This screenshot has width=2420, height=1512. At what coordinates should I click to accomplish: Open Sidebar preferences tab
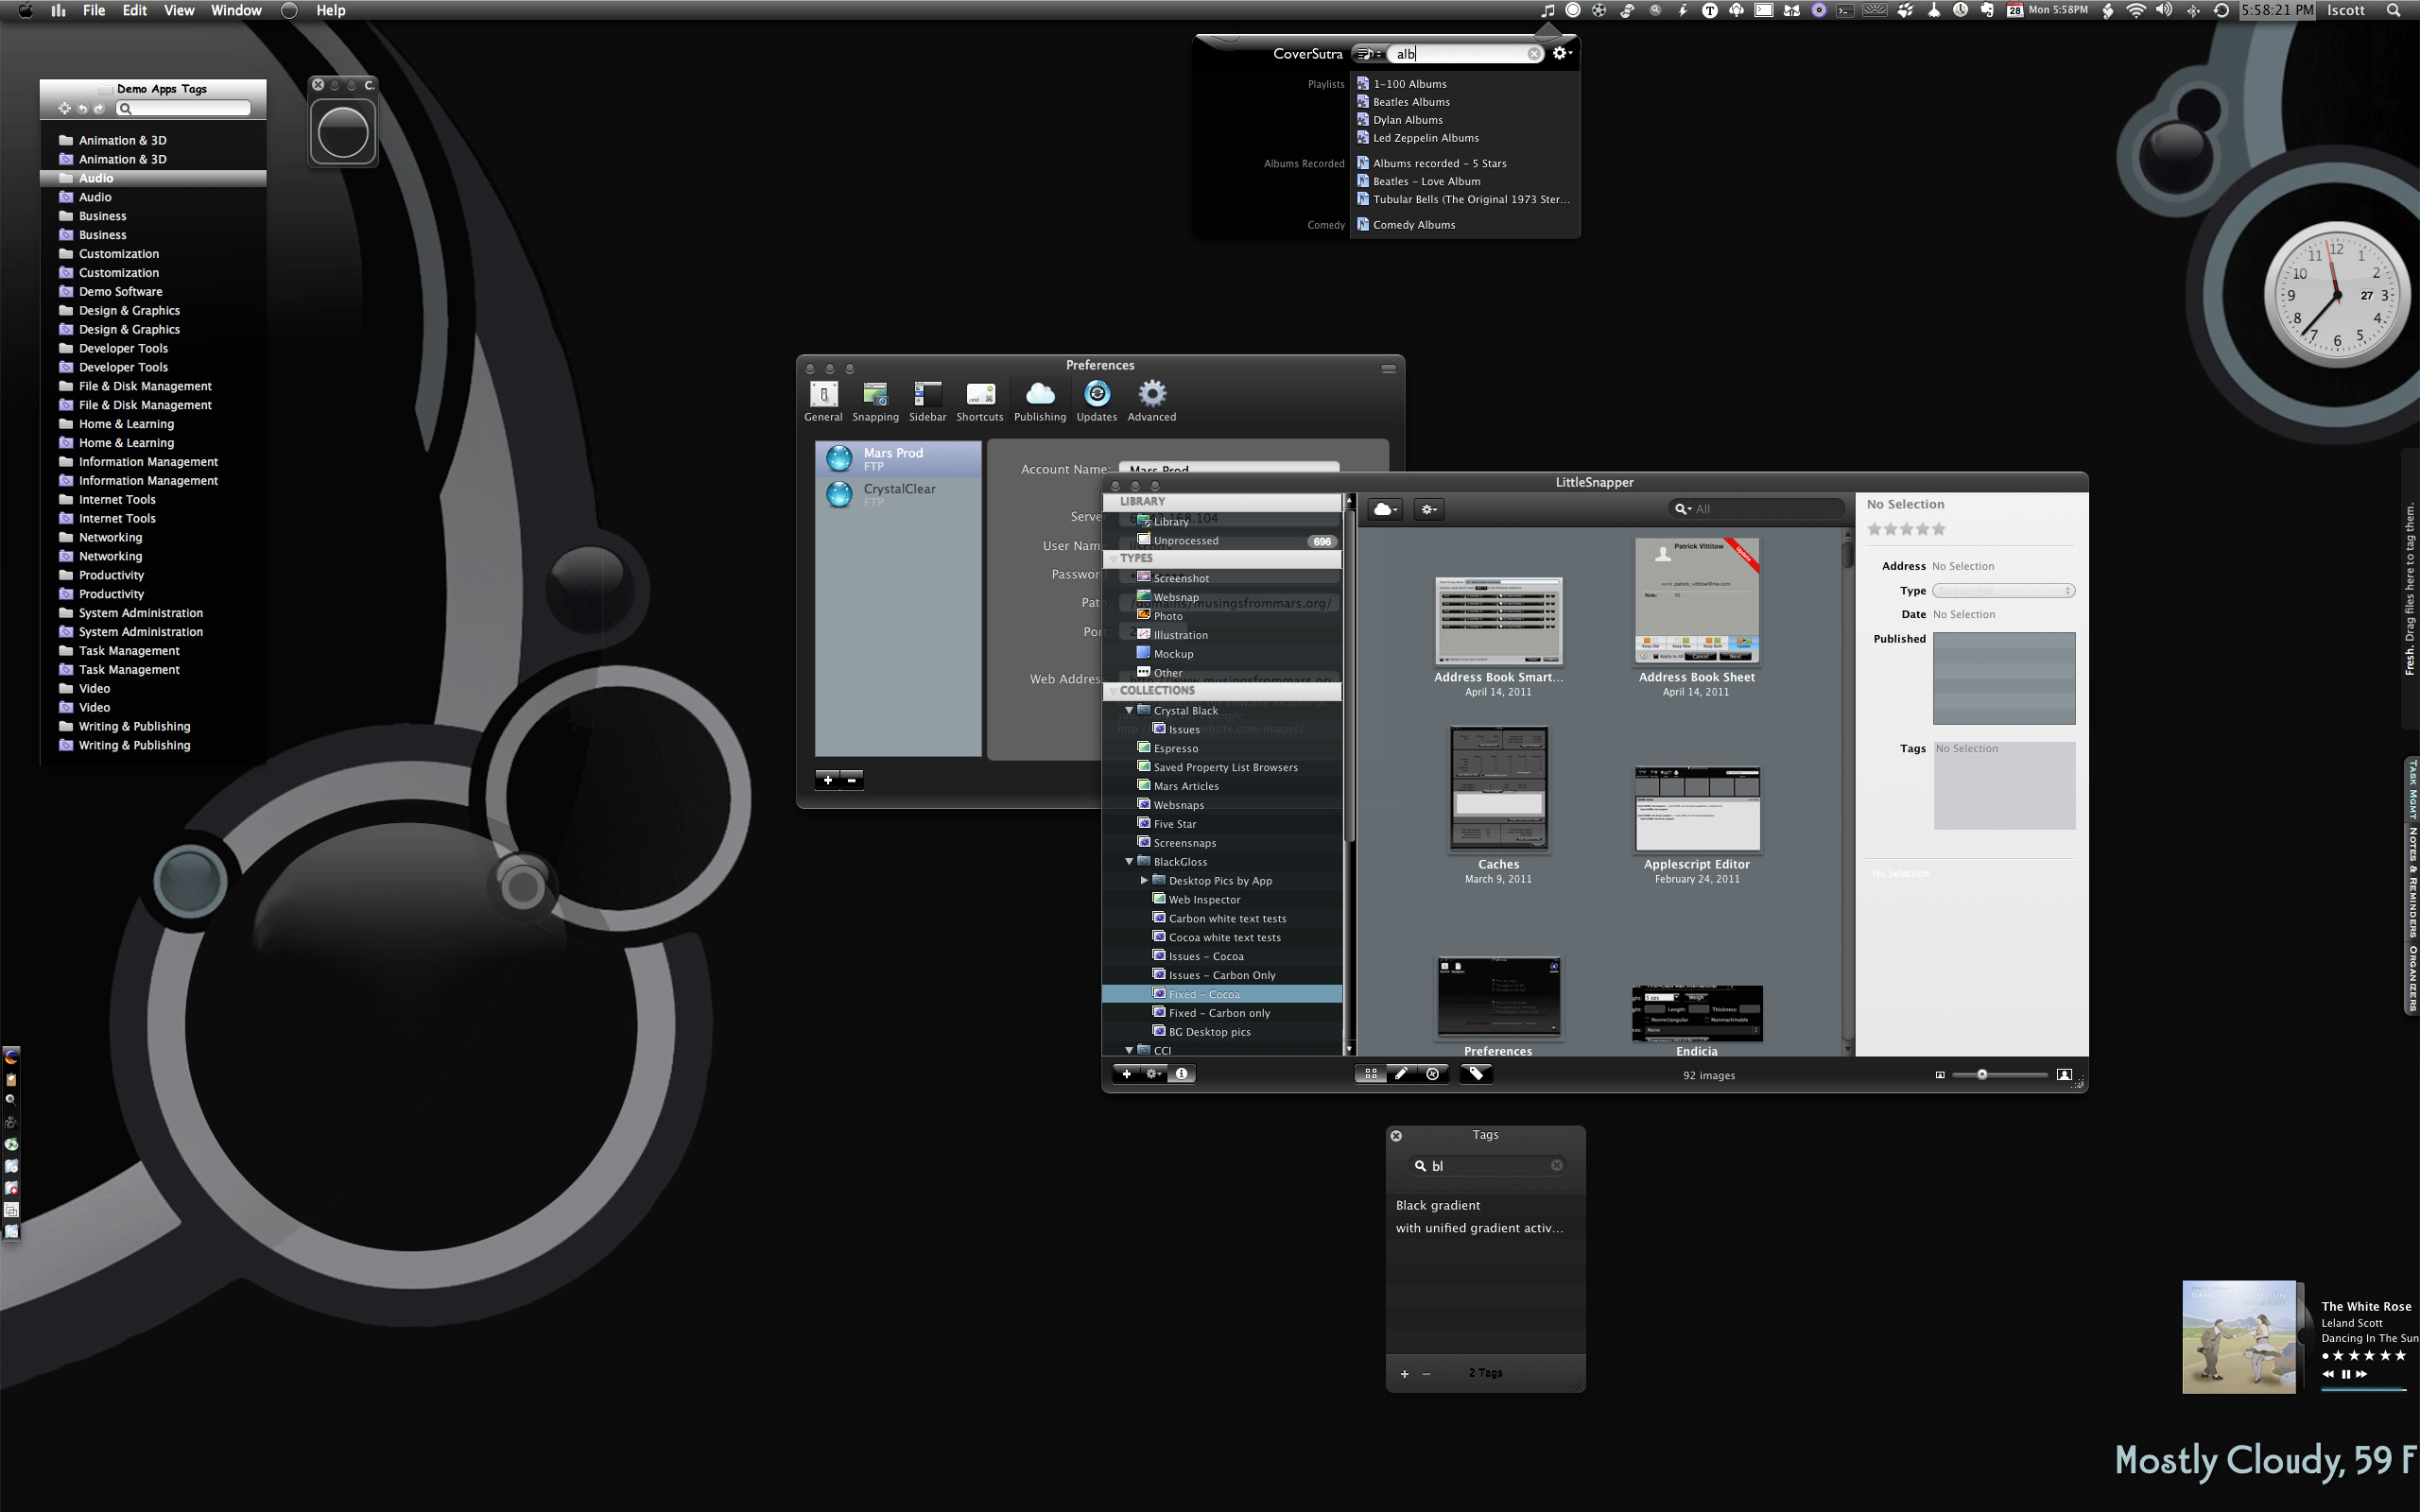927,401
